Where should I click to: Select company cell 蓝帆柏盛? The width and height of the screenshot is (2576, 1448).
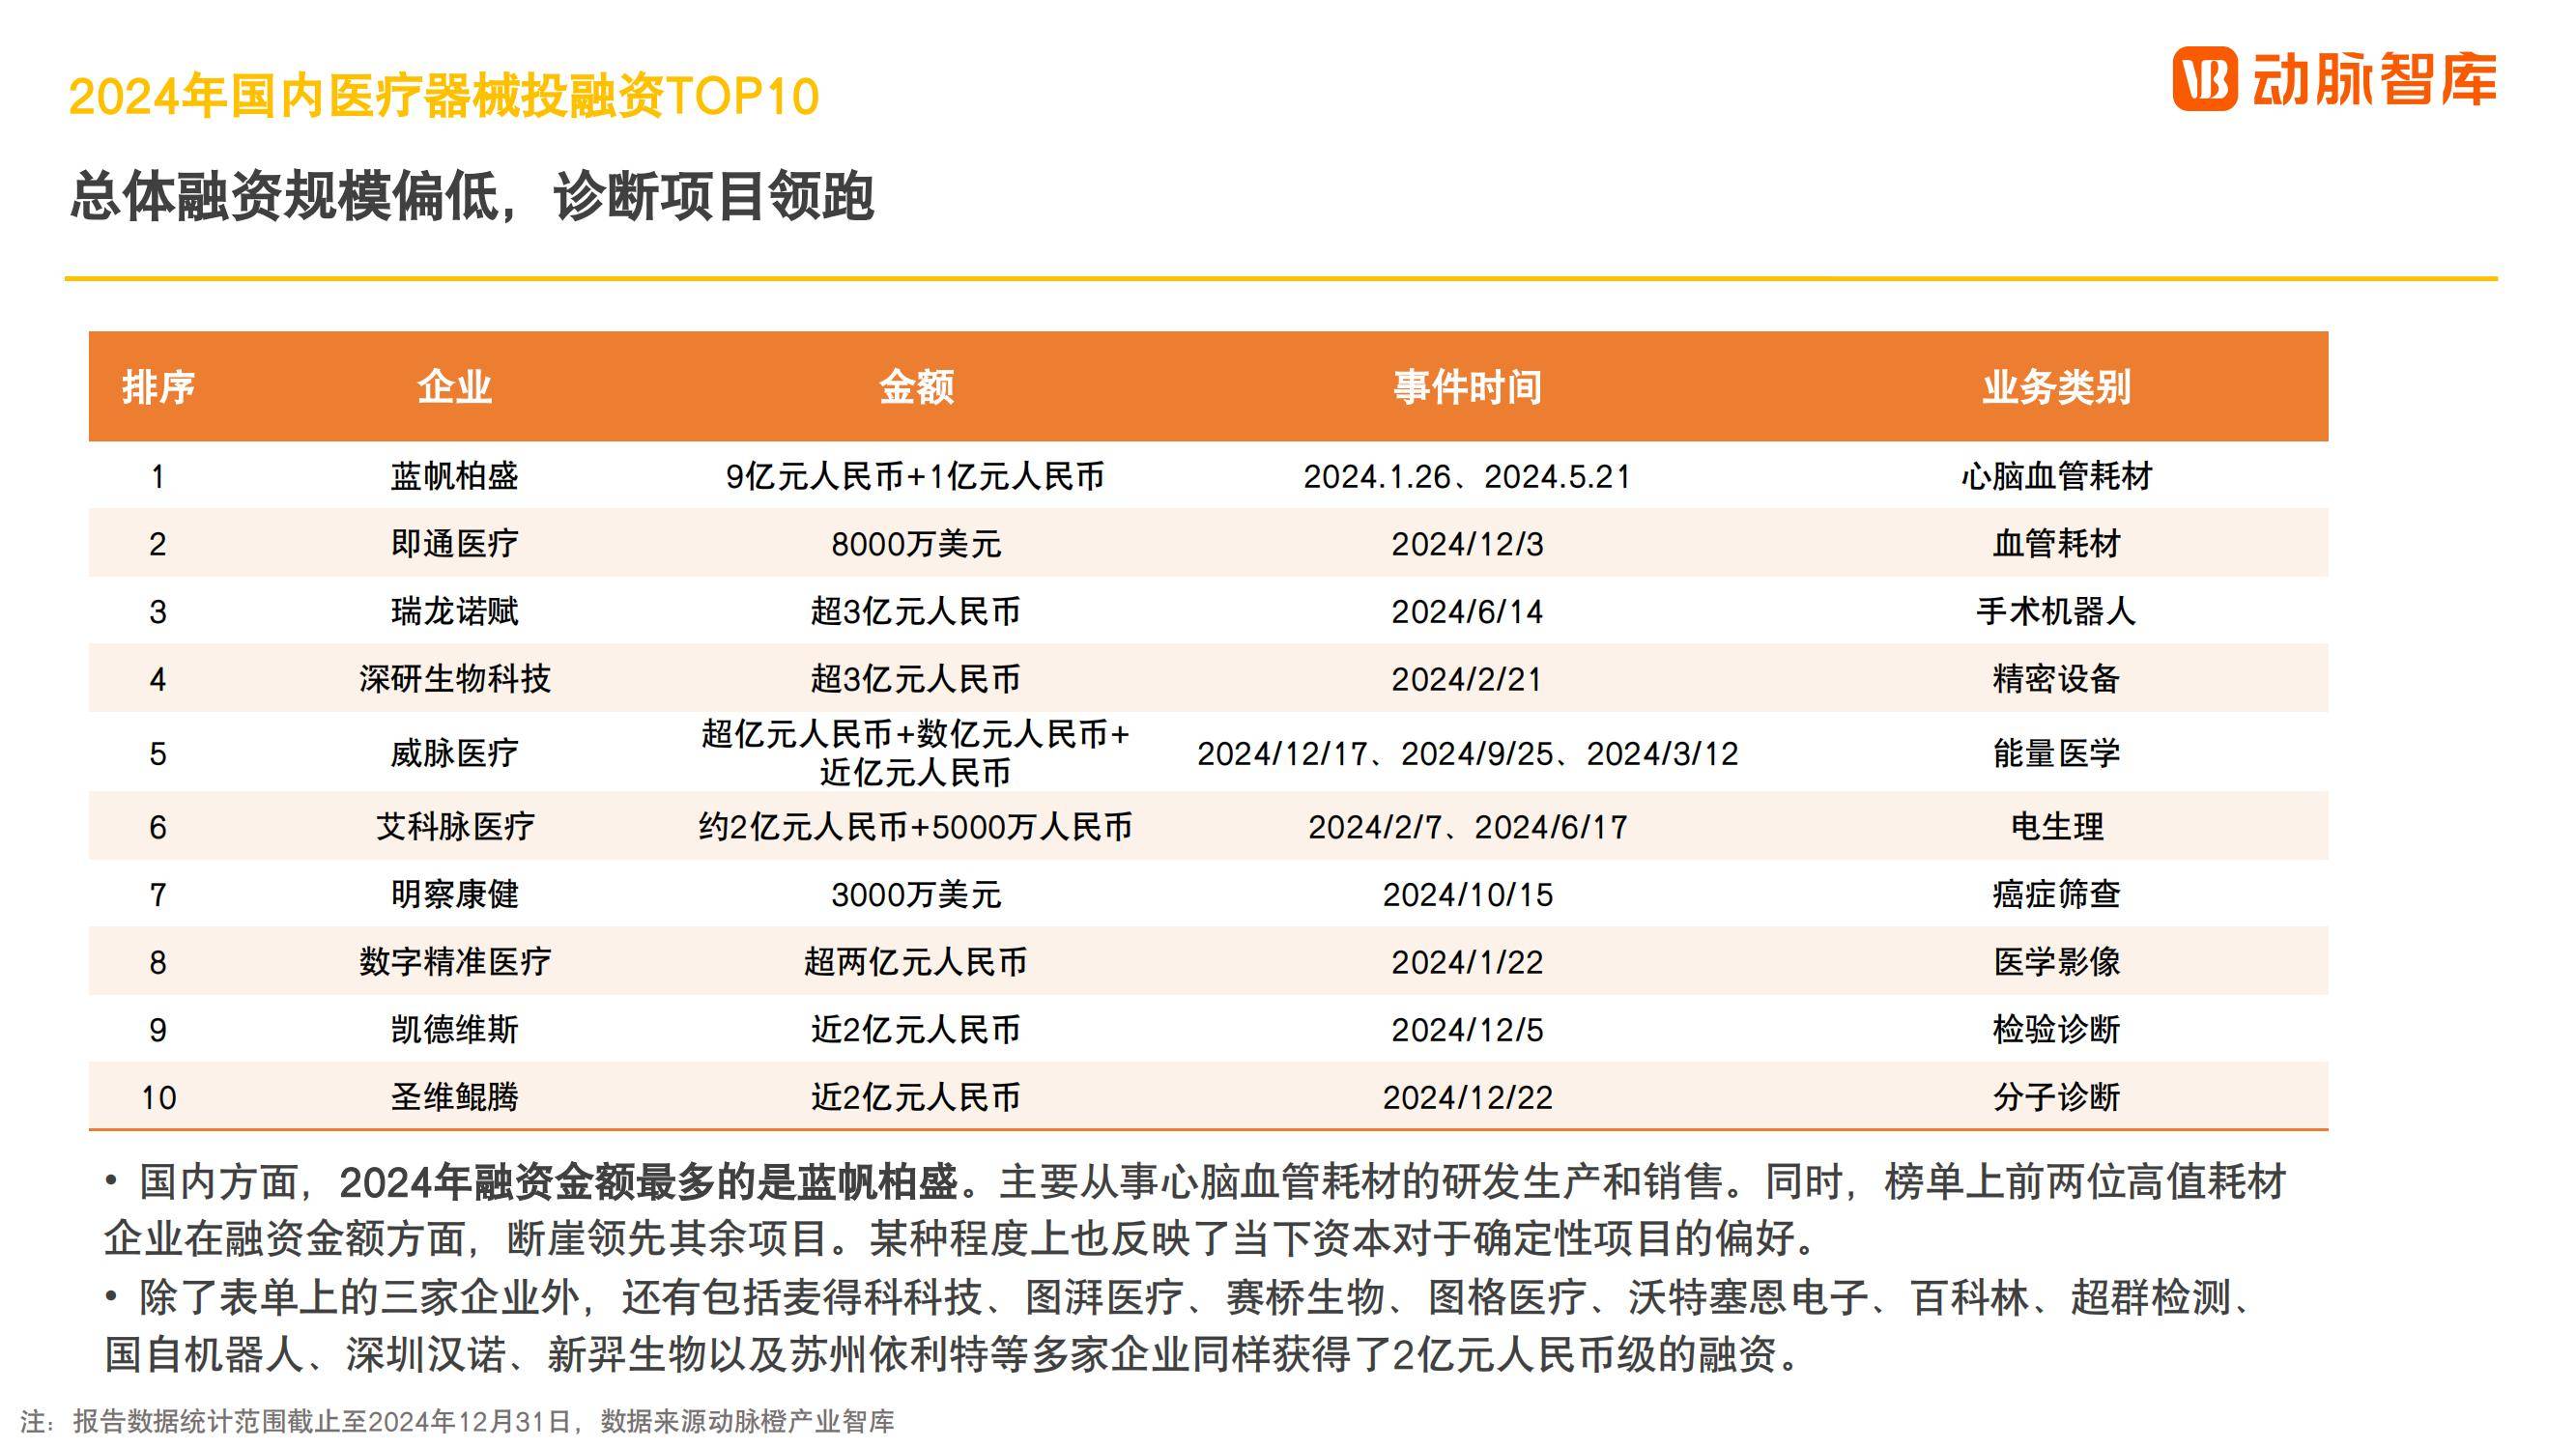click(454, 476)
